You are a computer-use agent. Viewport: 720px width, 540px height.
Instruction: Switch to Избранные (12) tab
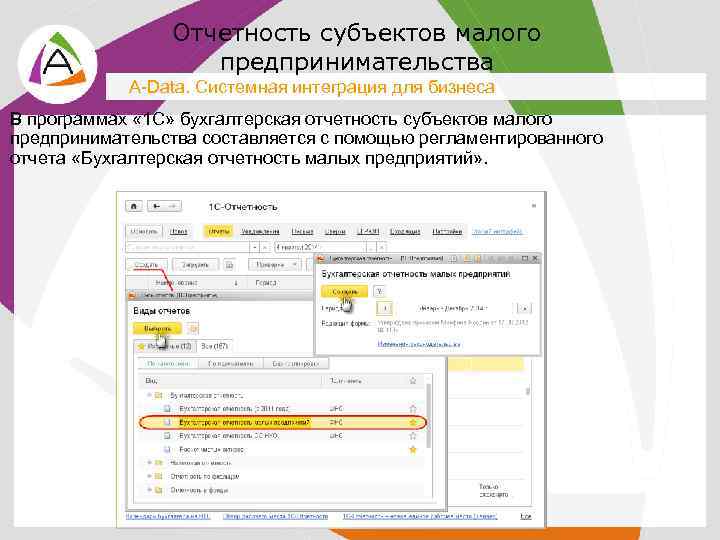click(165, 346)
